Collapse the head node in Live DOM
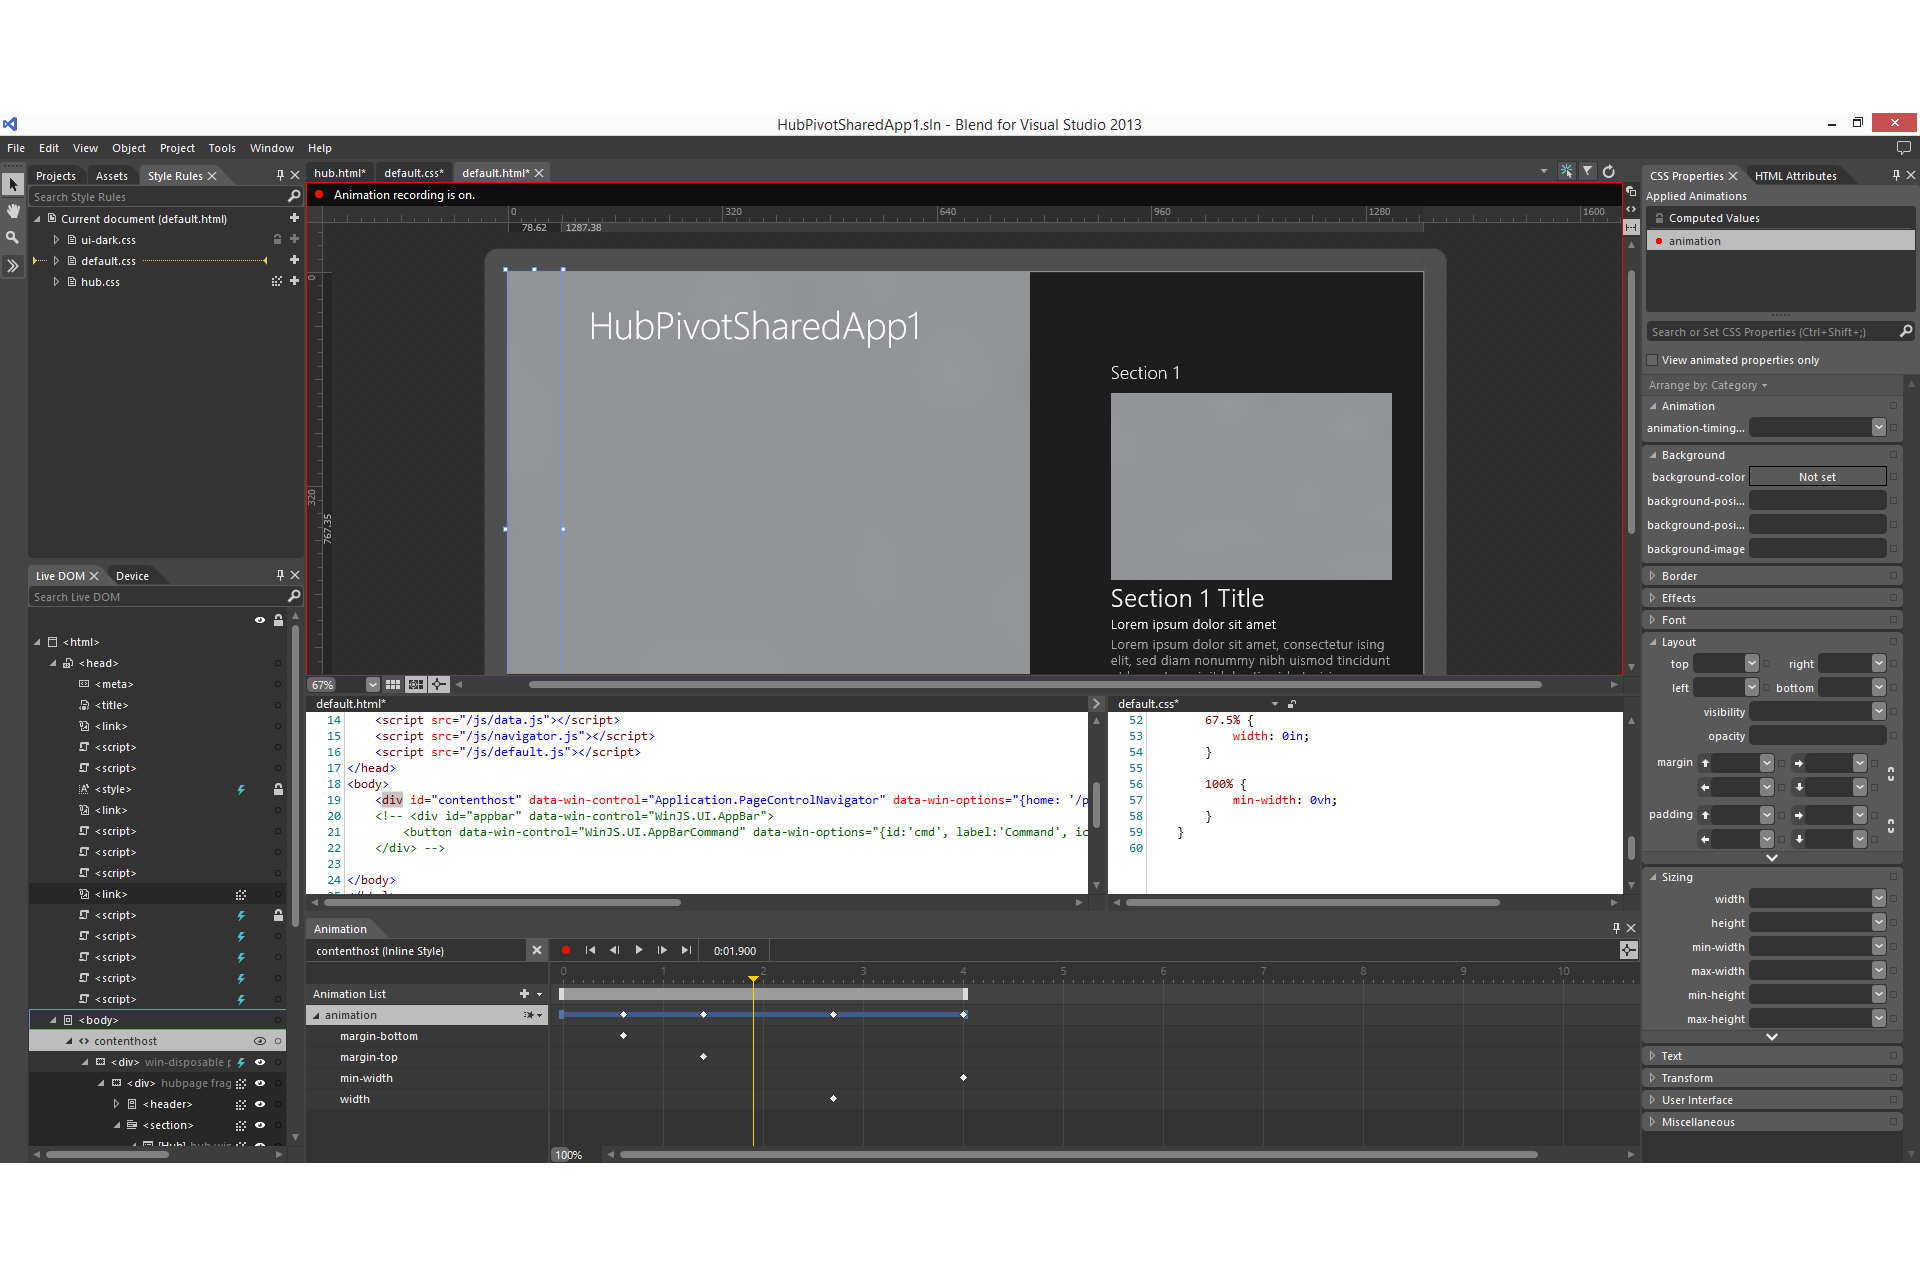This screenshot has height=1276, width=1920. pos(54,663)
